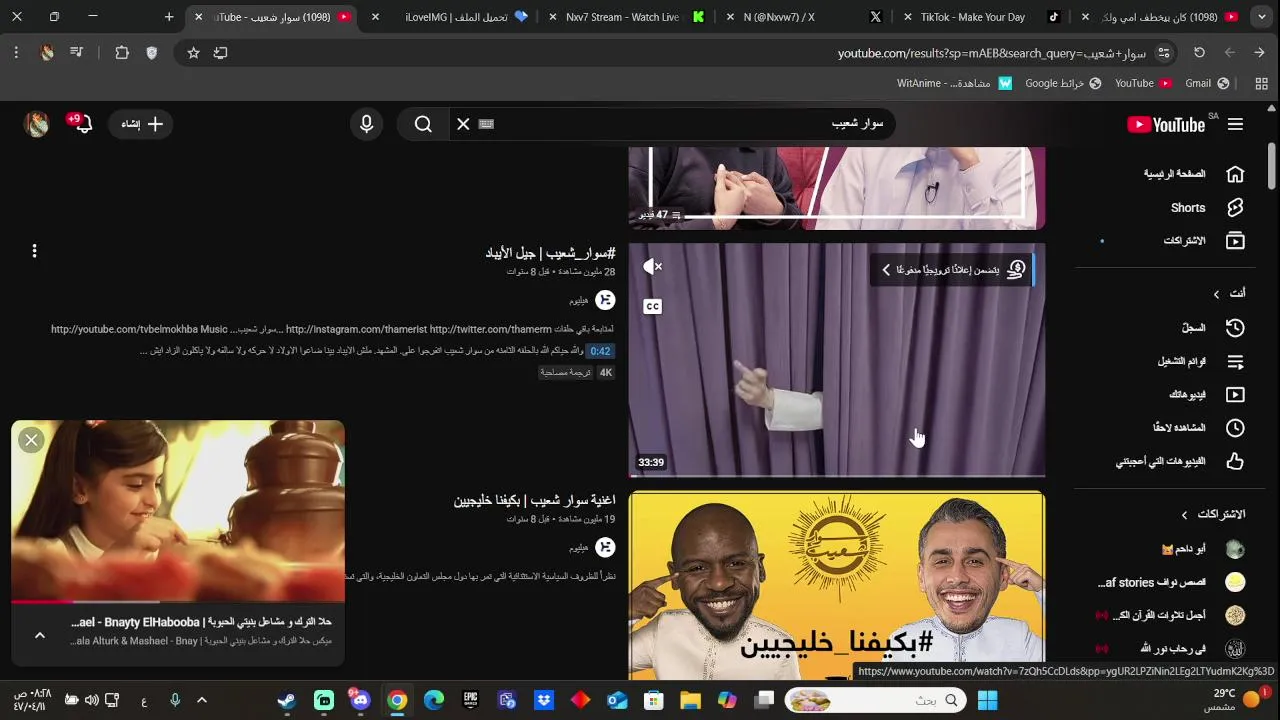Open the بكيفنا_خليجيين yellow thumbnail
1280x720 pixels.
pos(837,585)
